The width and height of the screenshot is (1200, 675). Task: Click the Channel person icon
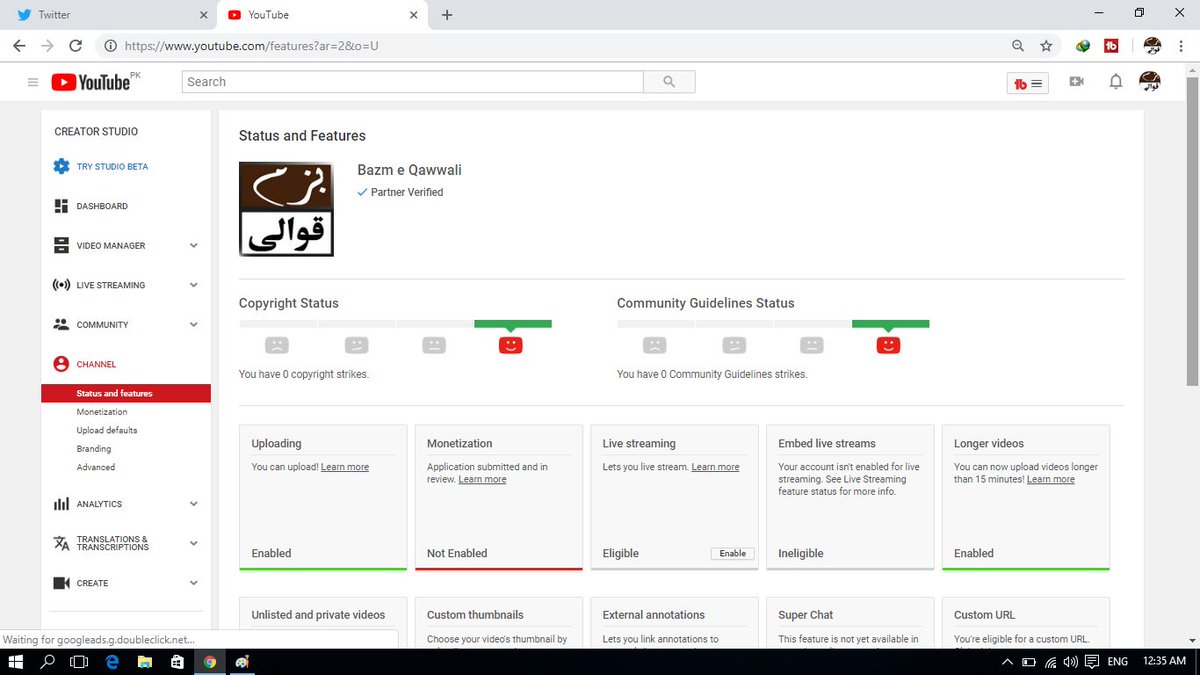coord(61,364)
